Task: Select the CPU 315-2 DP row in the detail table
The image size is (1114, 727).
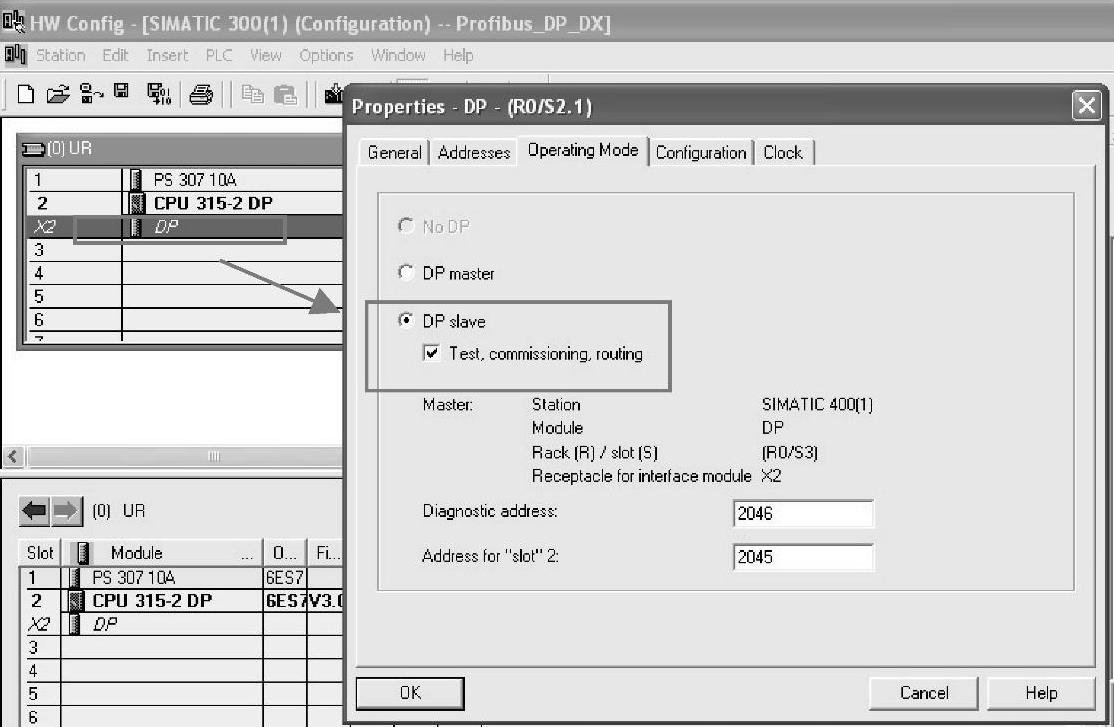Action: click(182, 601)
